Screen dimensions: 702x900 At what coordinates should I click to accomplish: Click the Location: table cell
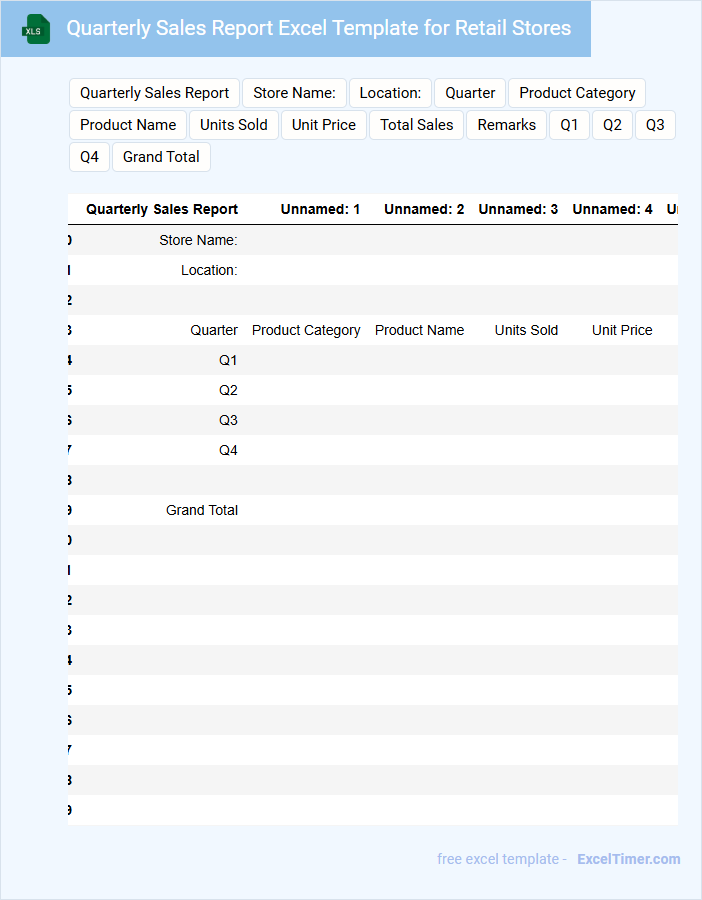(x=209, y=270)
